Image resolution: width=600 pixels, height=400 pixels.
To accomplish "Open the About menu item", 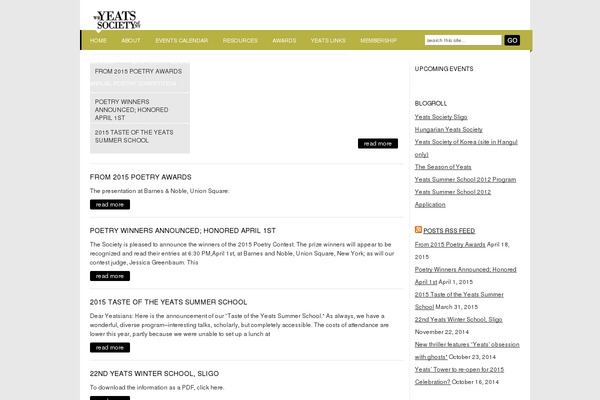I will 131,41.
